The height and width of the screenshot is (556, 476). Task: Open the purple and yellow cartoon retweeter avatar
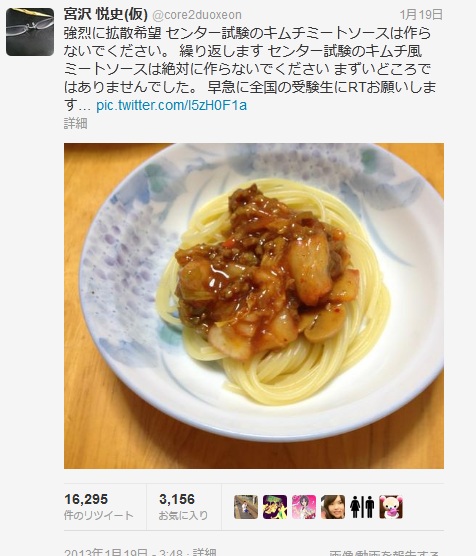pyautogui.click(x=275, y=507)
